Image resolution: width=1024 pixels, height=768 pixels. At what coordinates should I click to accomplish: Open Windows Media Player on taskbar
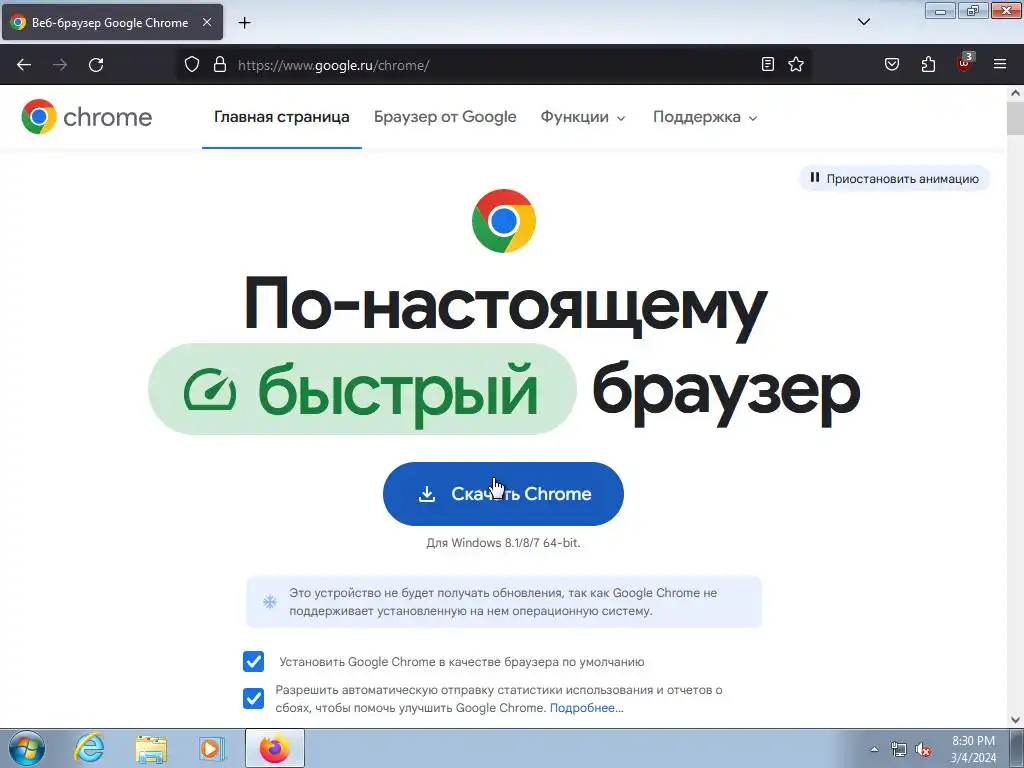click(x=212, y=748)
